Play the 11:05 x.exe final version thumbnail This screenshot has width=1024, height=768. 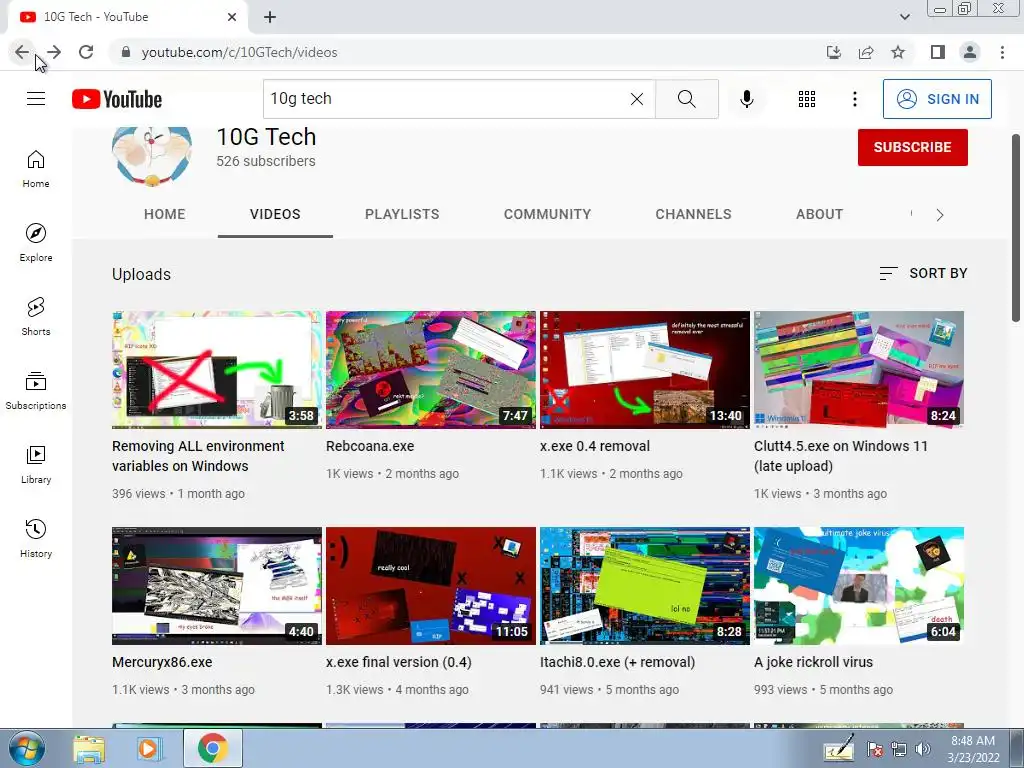[x=431, y=586]
